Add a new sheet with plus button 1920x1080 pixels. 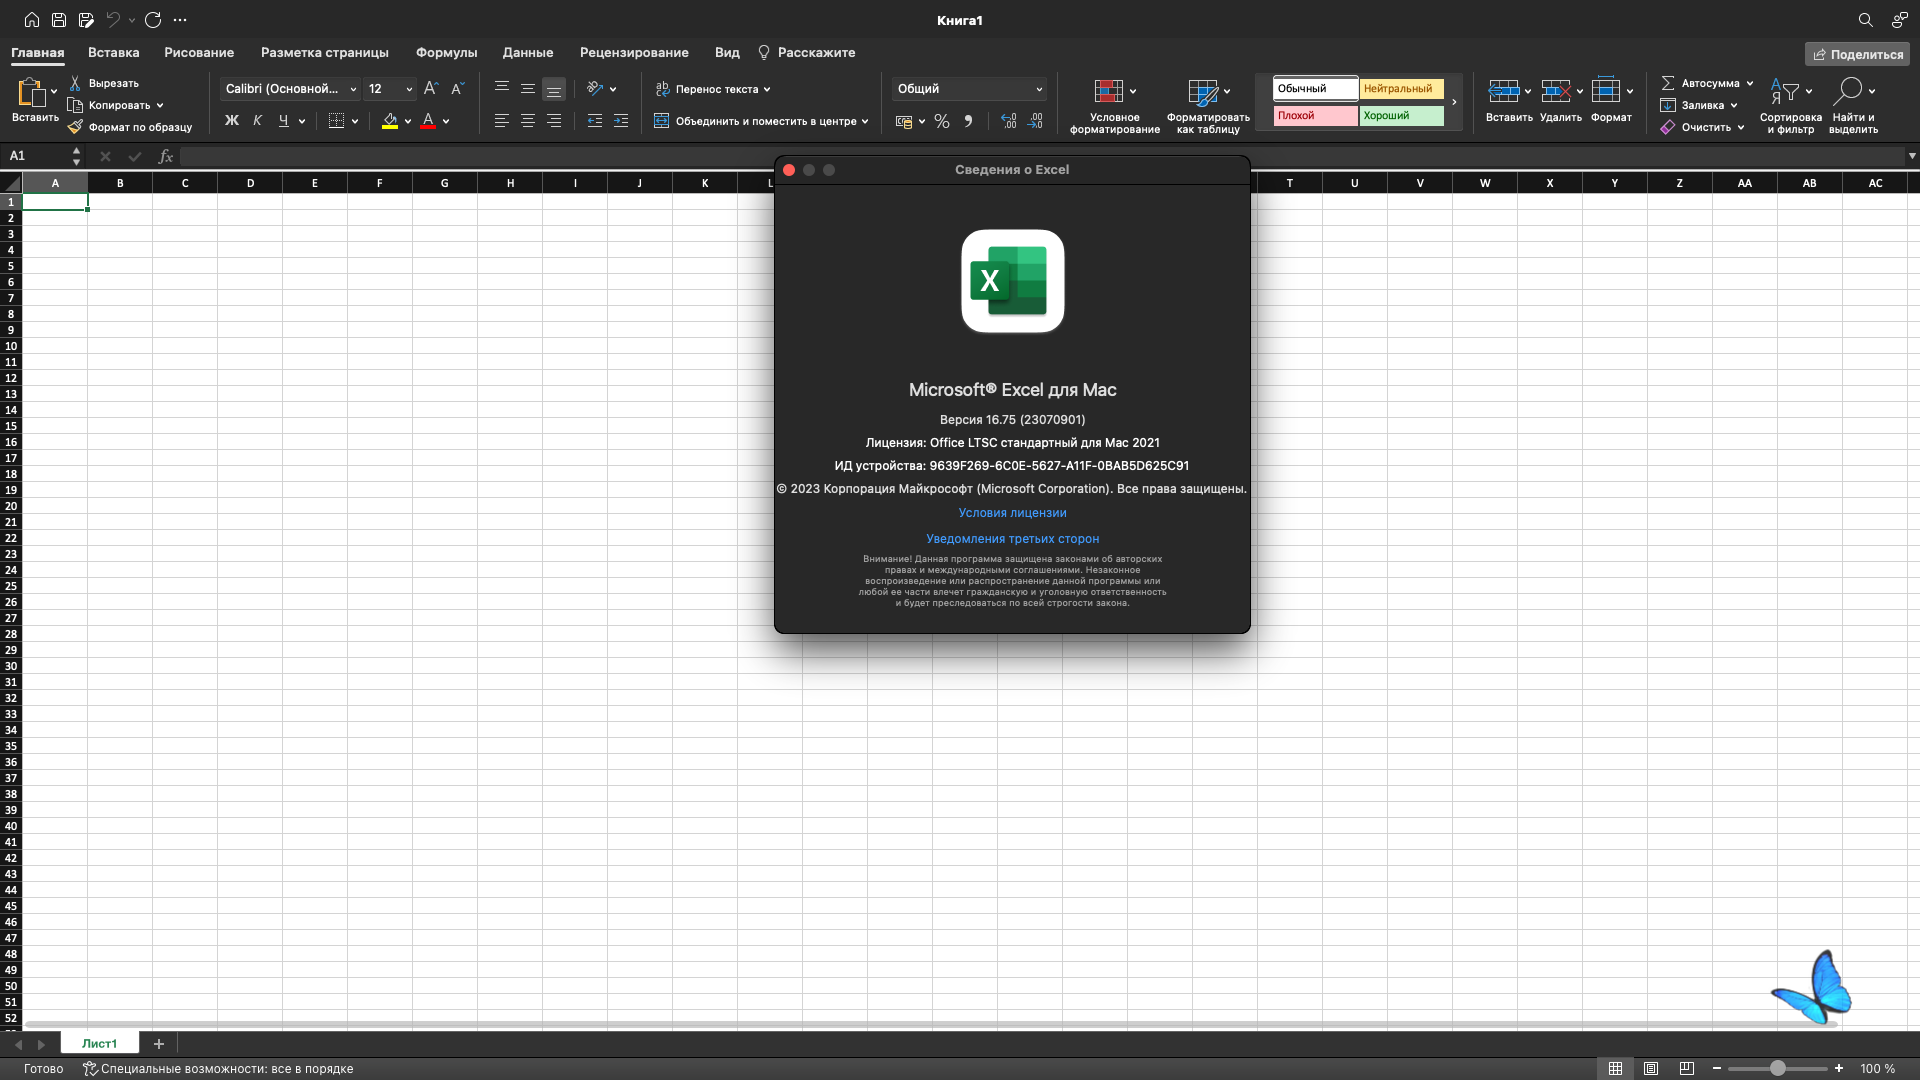158,1044
